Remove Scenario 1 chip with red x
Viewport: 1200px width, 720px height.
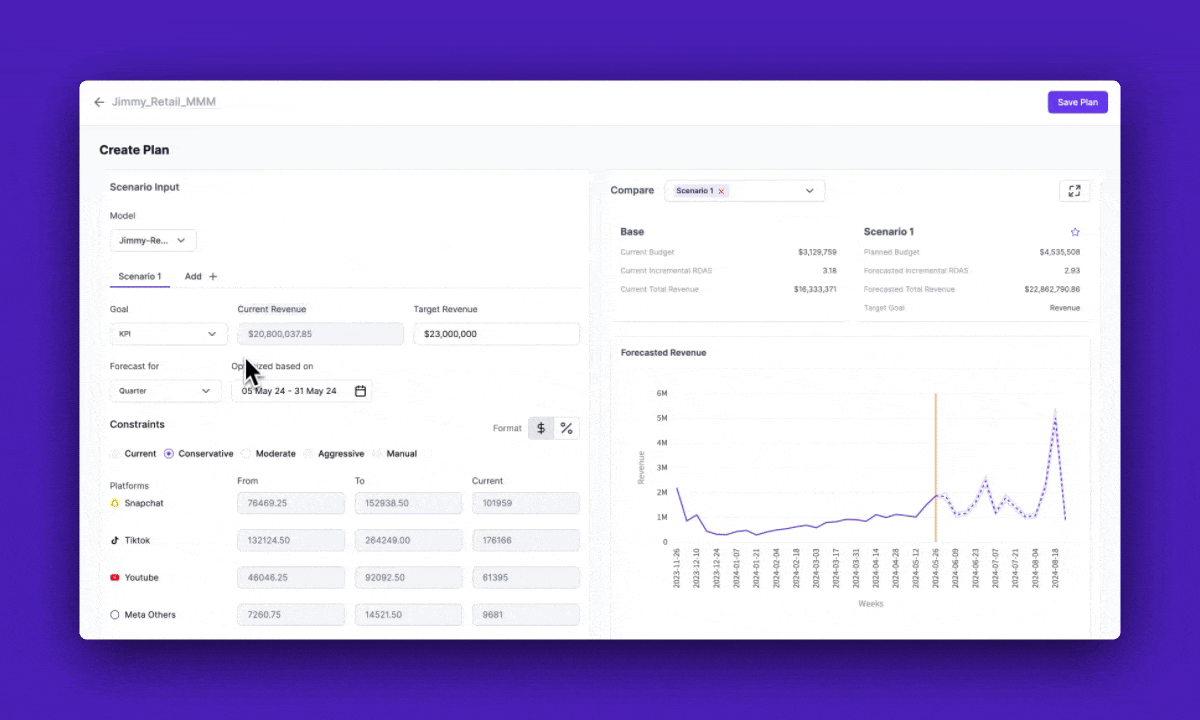click(x=721, y=191)
